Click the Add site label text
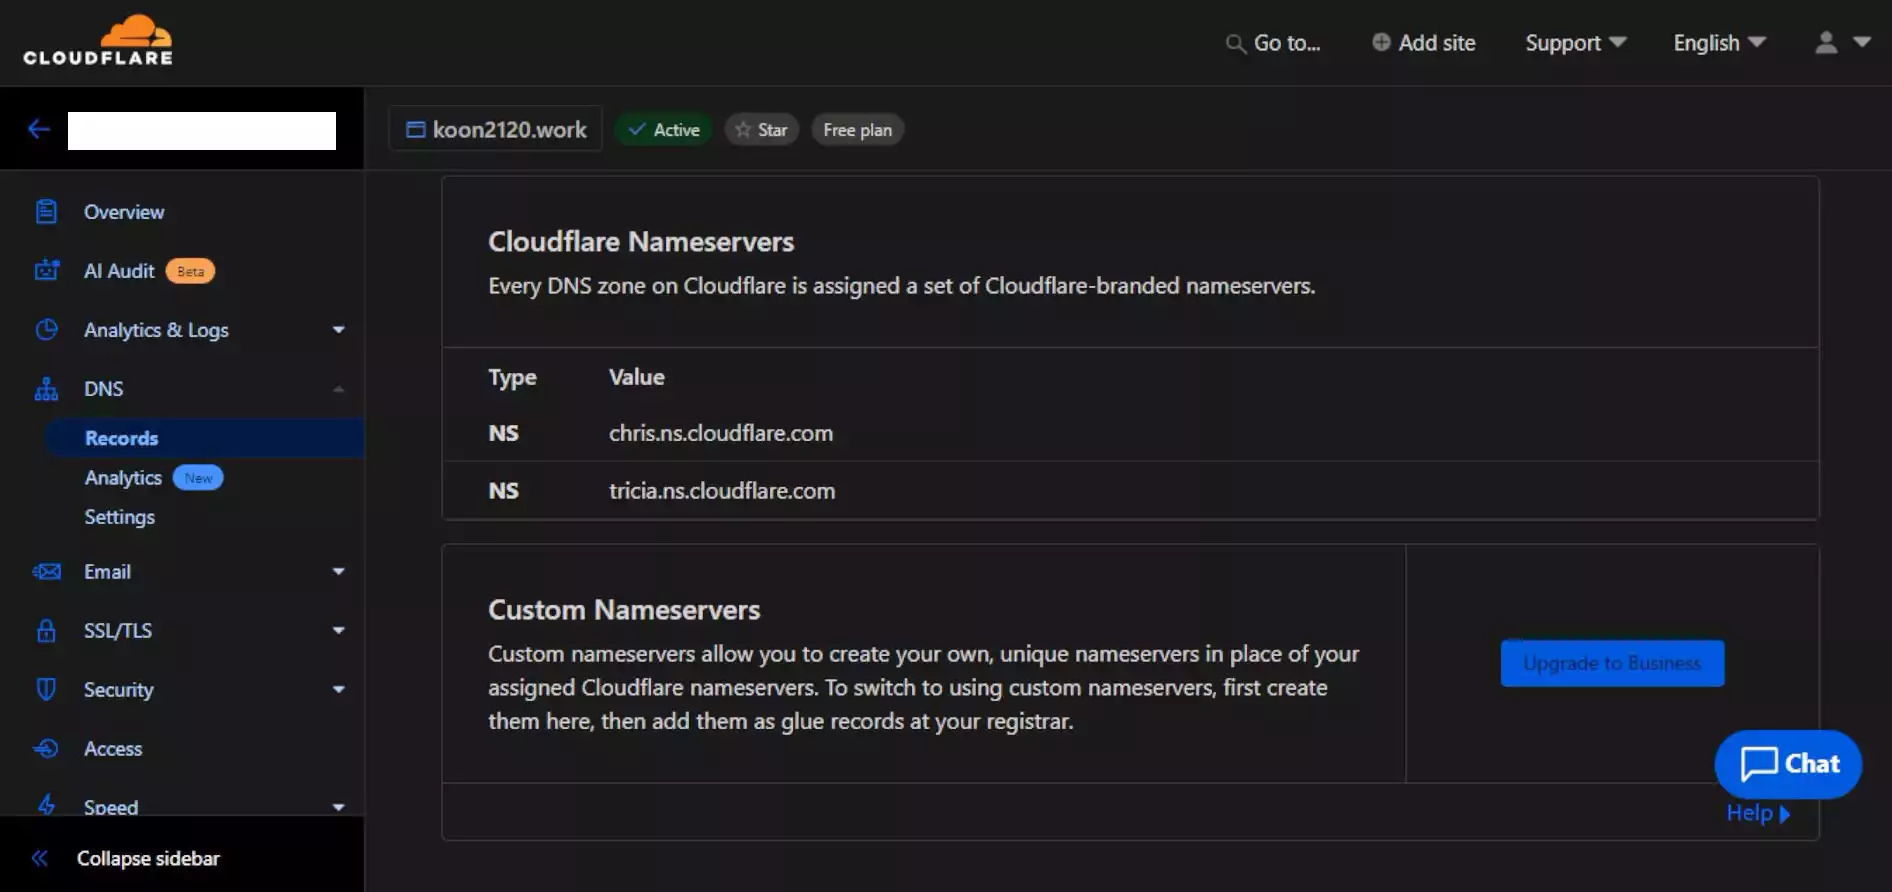 (1437, 43)
